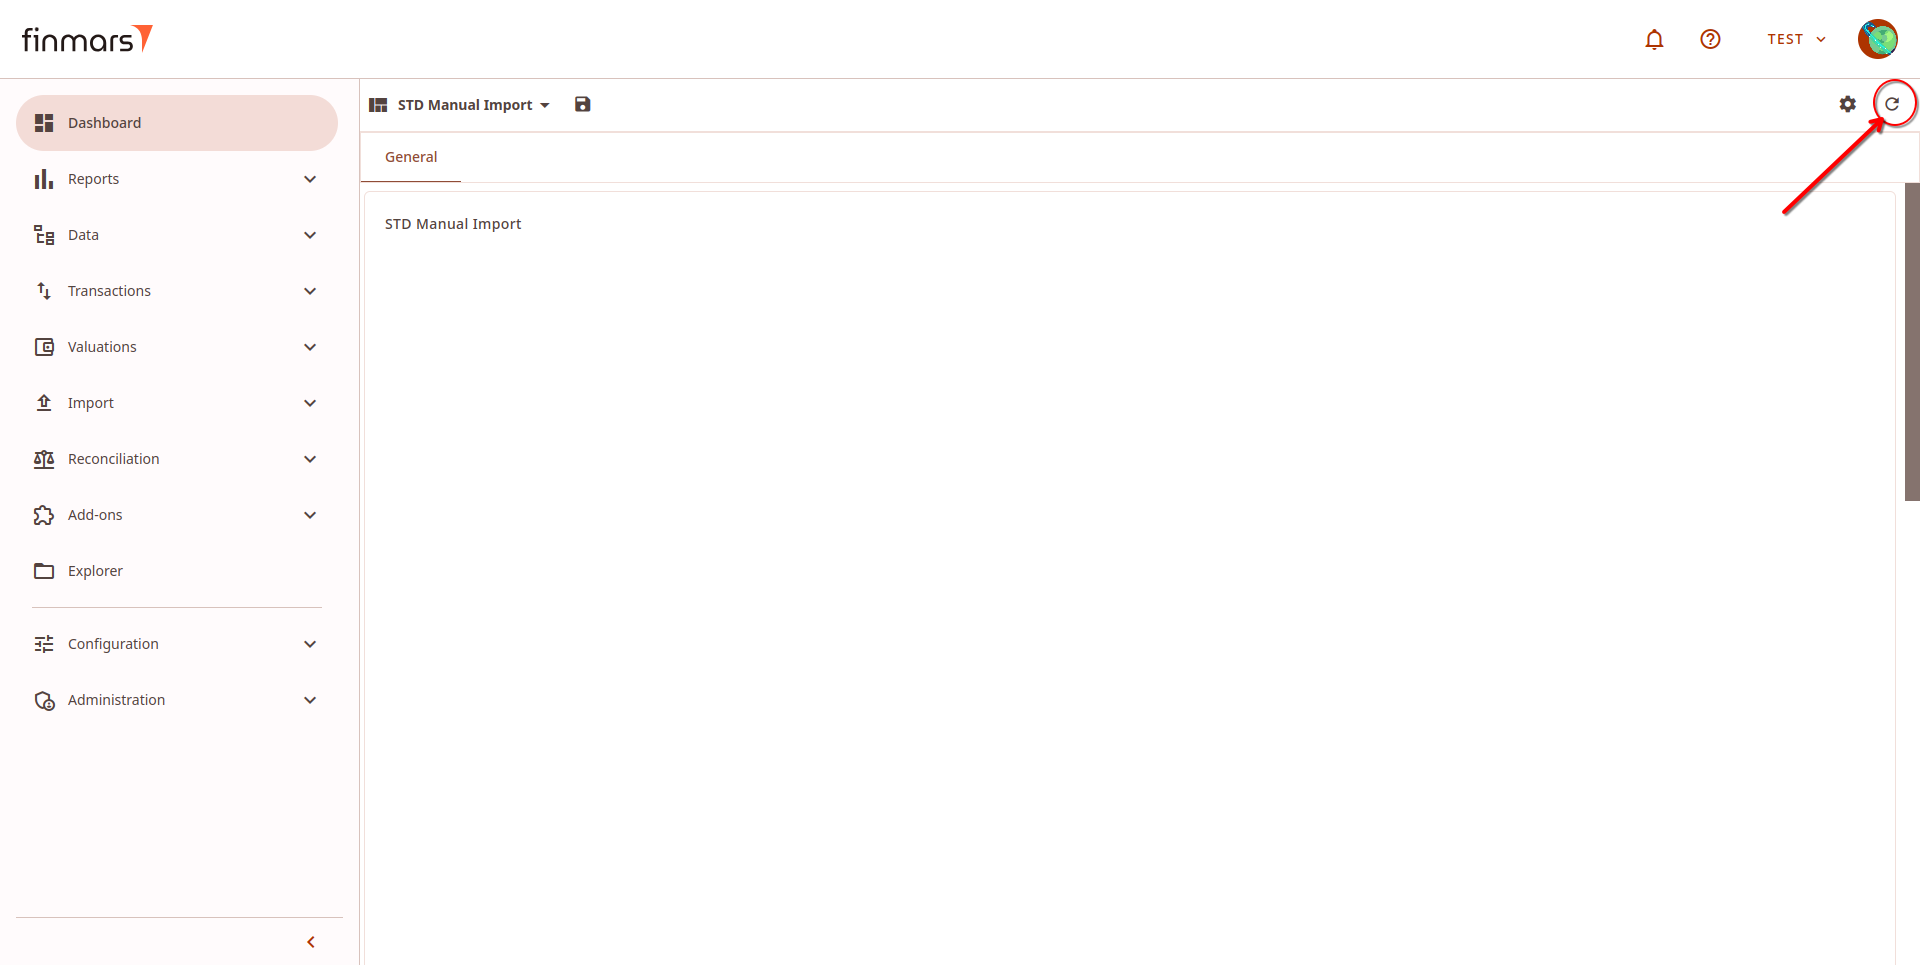Viewport: 1920px width, 965px height.
Task: Click the vertical scrollbar thumb
Action: [x=1912, y=341]
